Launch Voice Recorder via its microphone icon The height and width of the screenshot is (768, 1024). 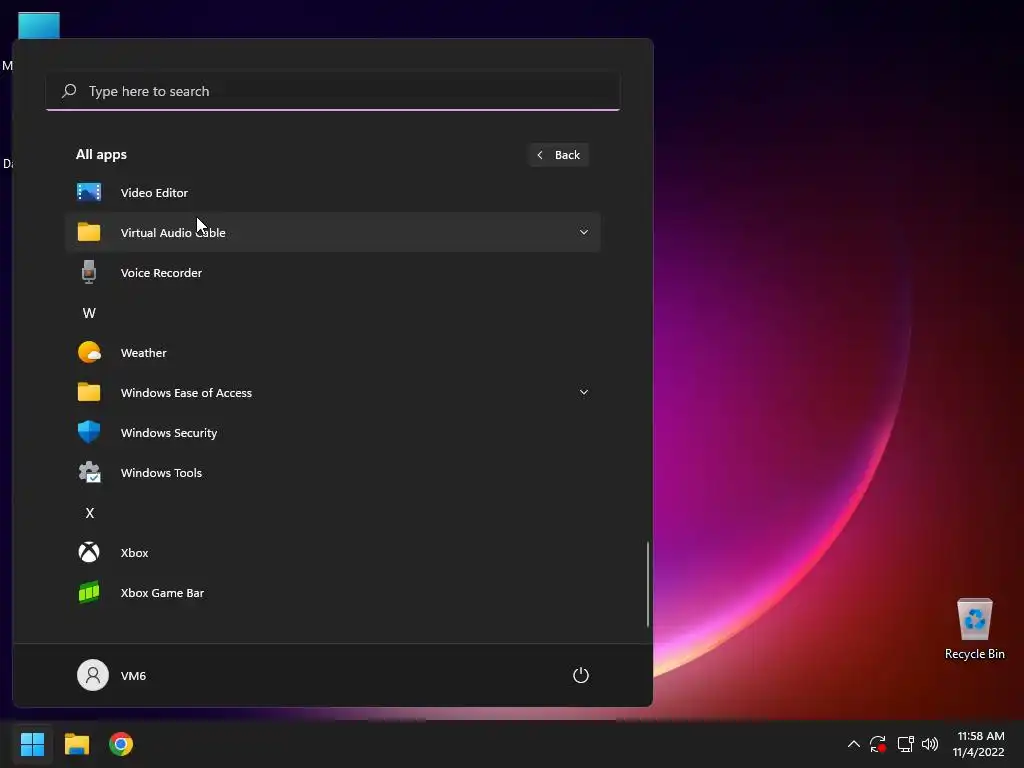89,272
